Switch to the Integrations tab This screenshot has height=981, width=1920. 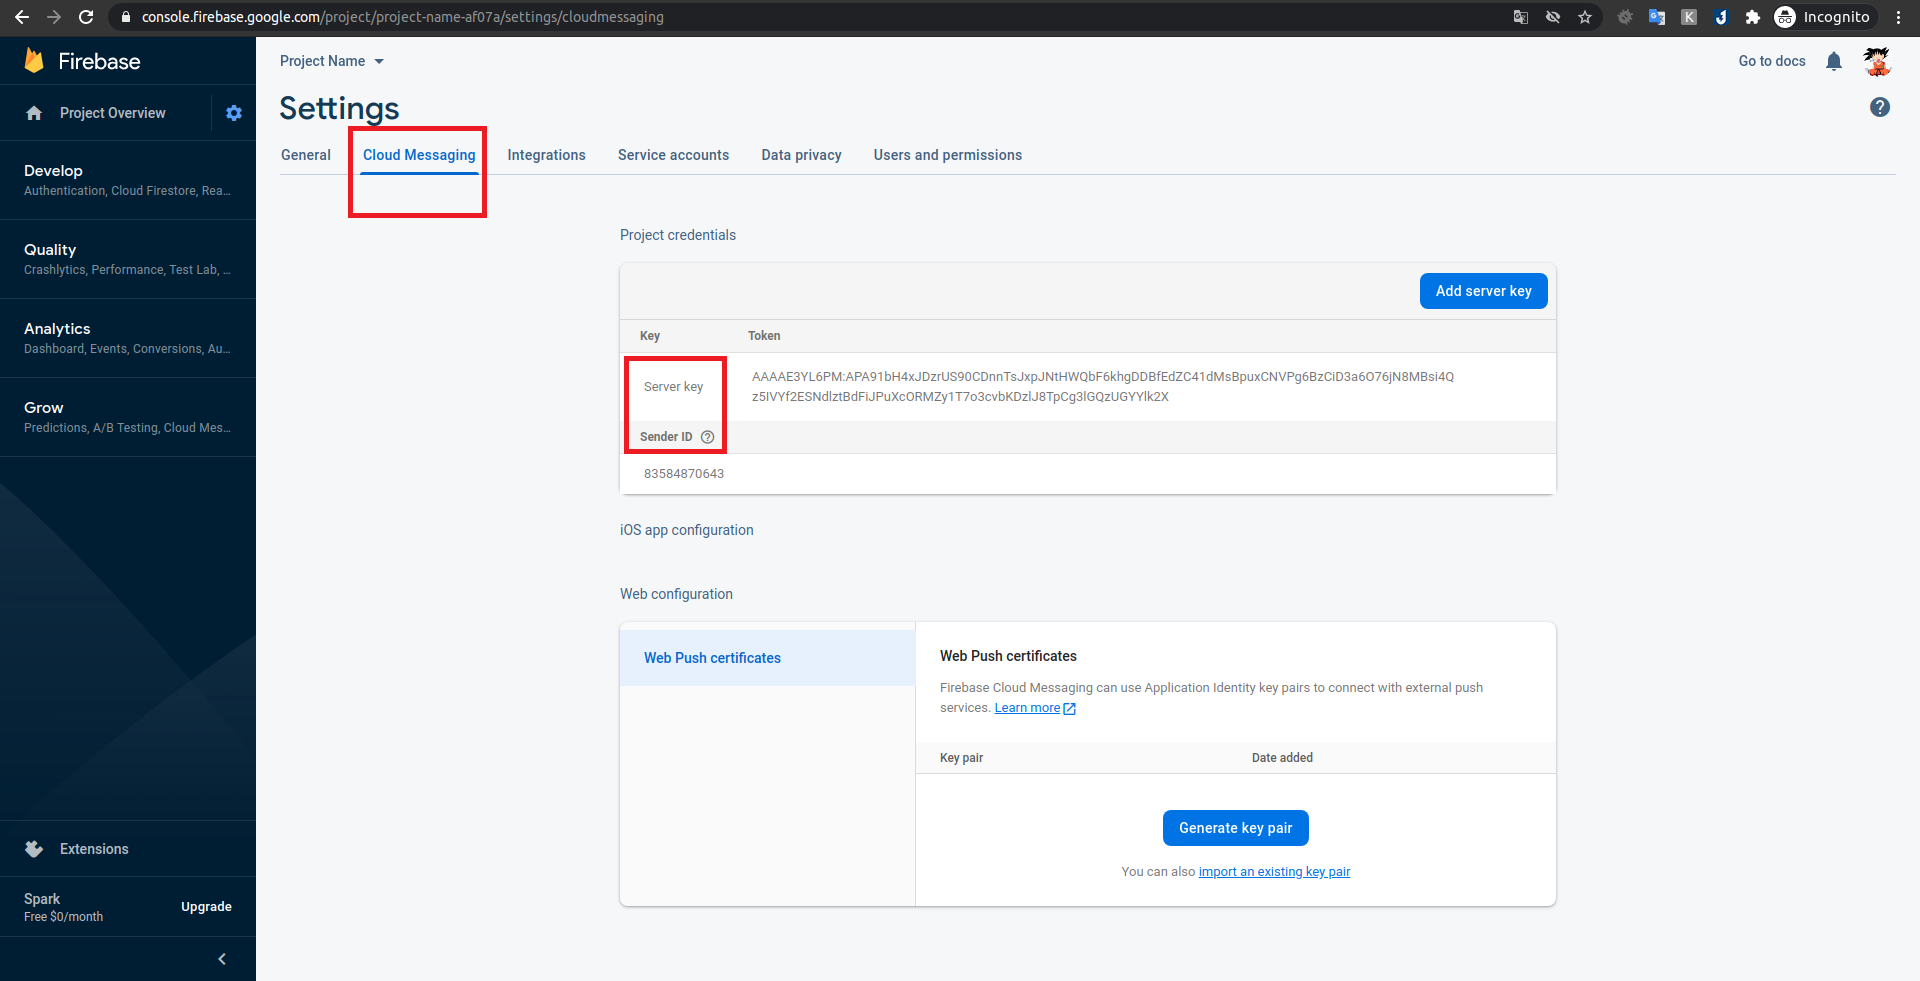pyautogui.click(x=546, y=155)
